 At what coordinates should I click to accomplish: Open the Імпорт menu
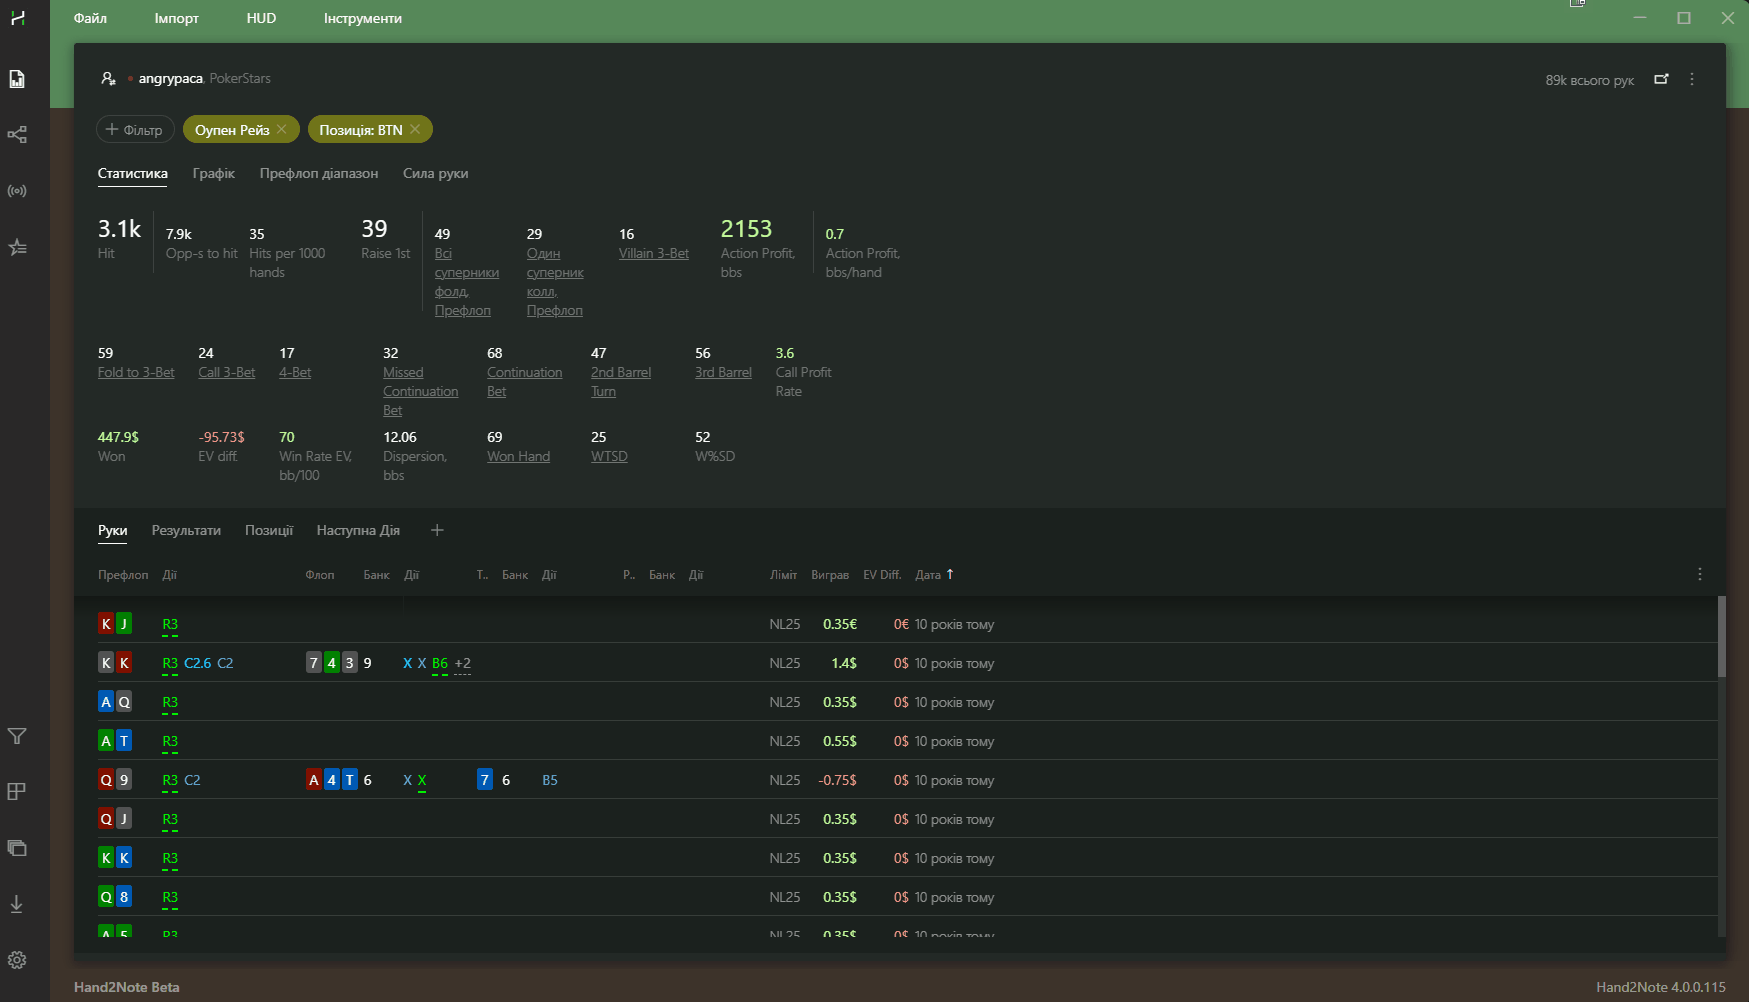click(x=177, y=18)
